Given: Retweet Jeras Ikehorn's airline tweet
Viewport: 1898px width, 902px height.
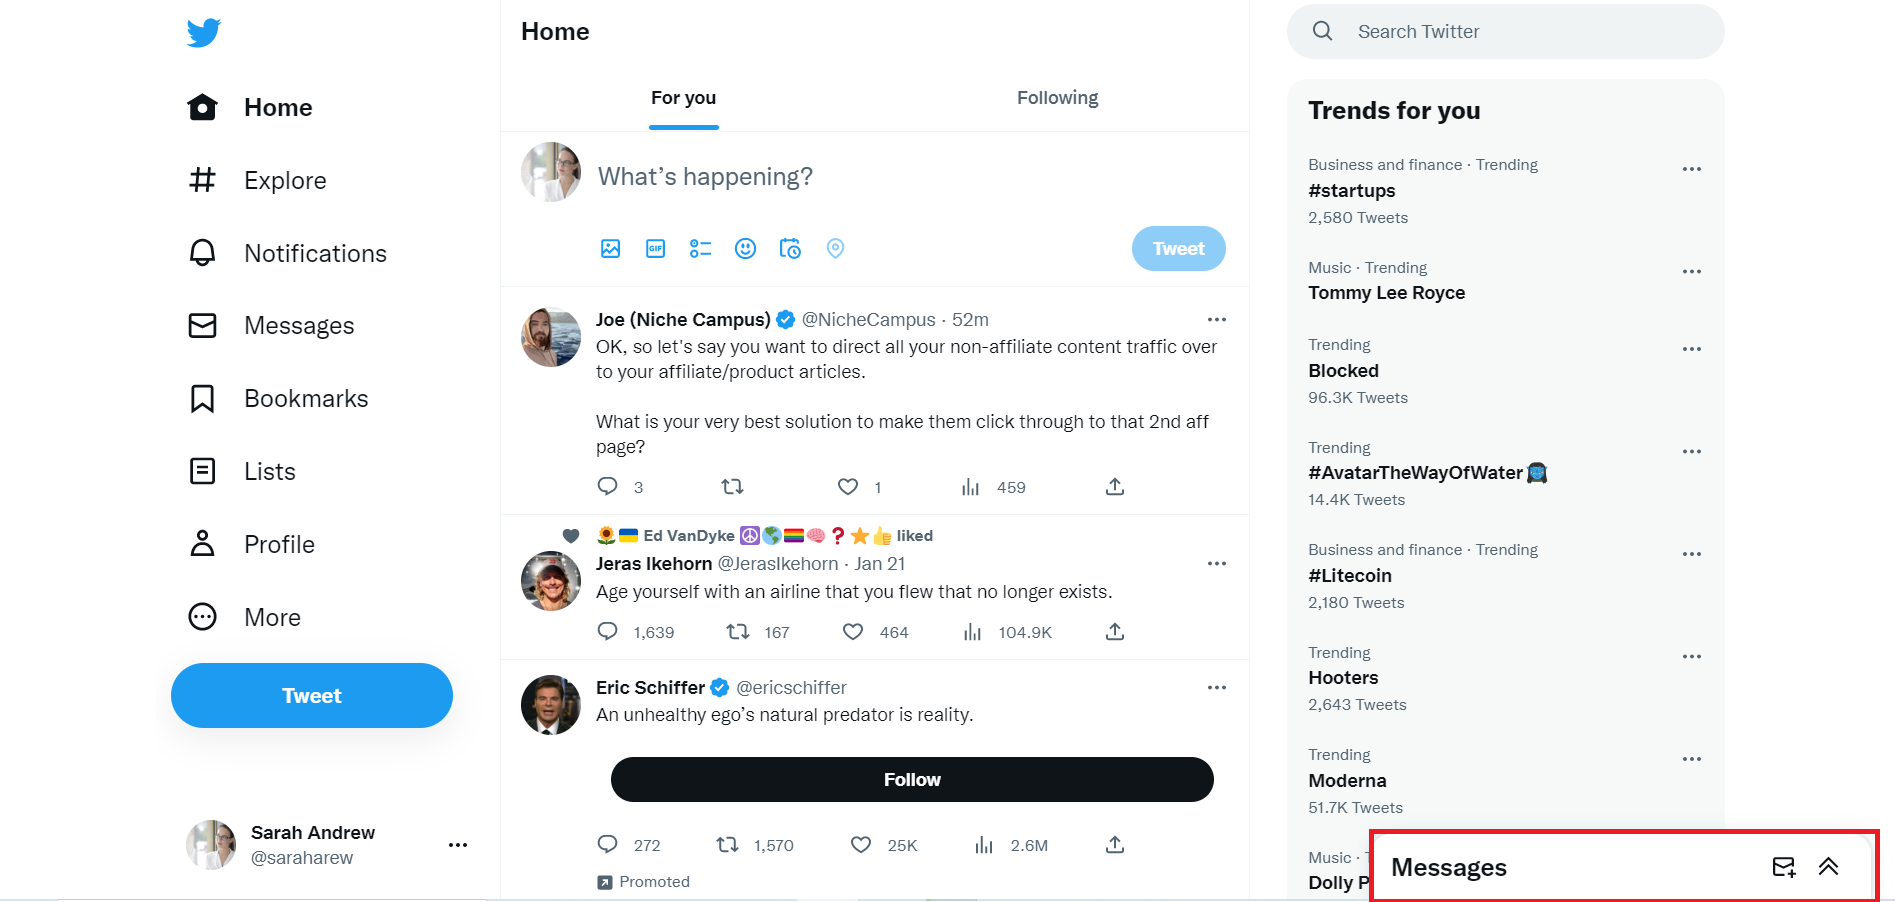Looking at the screenshot, I should 738,632.
